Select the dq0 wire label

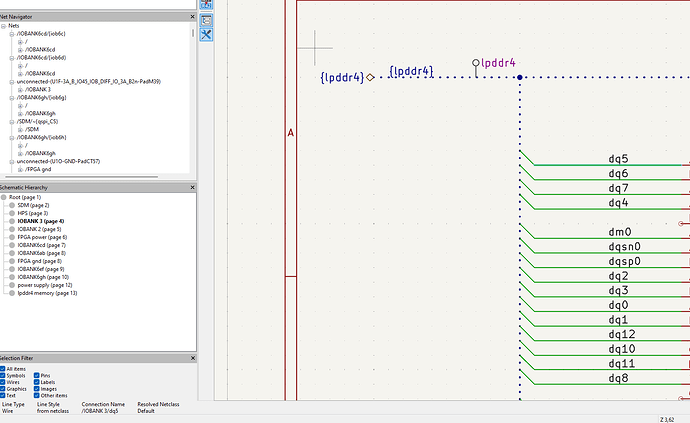[618, 305]
